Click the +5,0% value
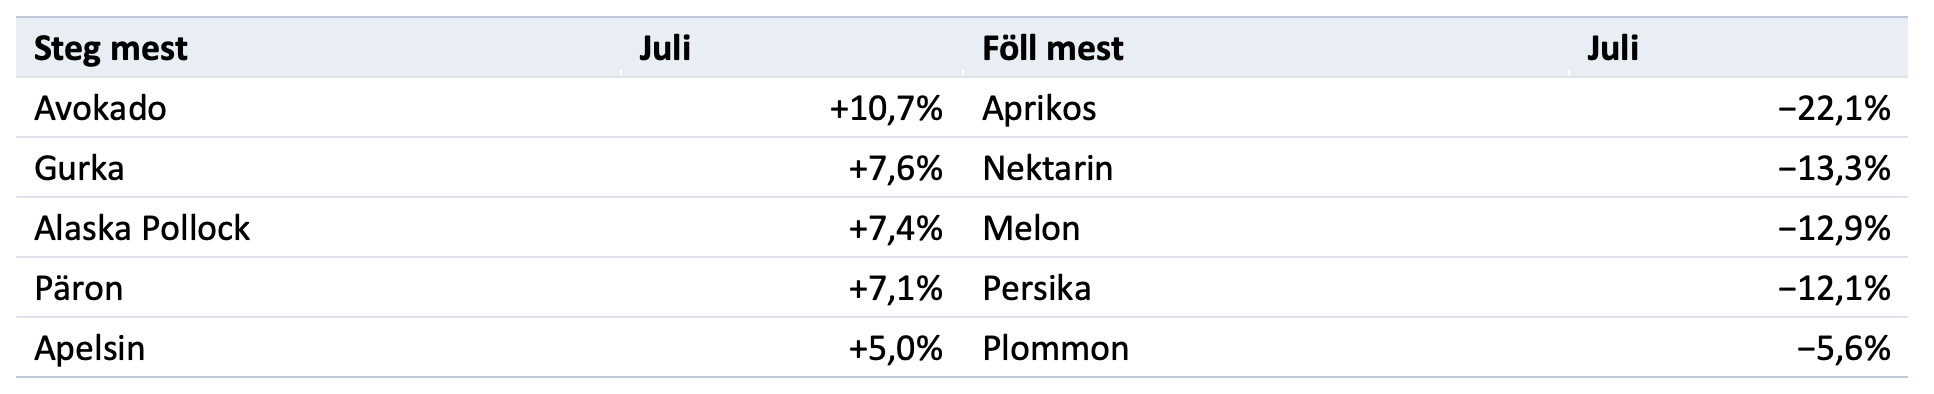The width and height of the screenshot is (1934, 394). pos(895,348)
